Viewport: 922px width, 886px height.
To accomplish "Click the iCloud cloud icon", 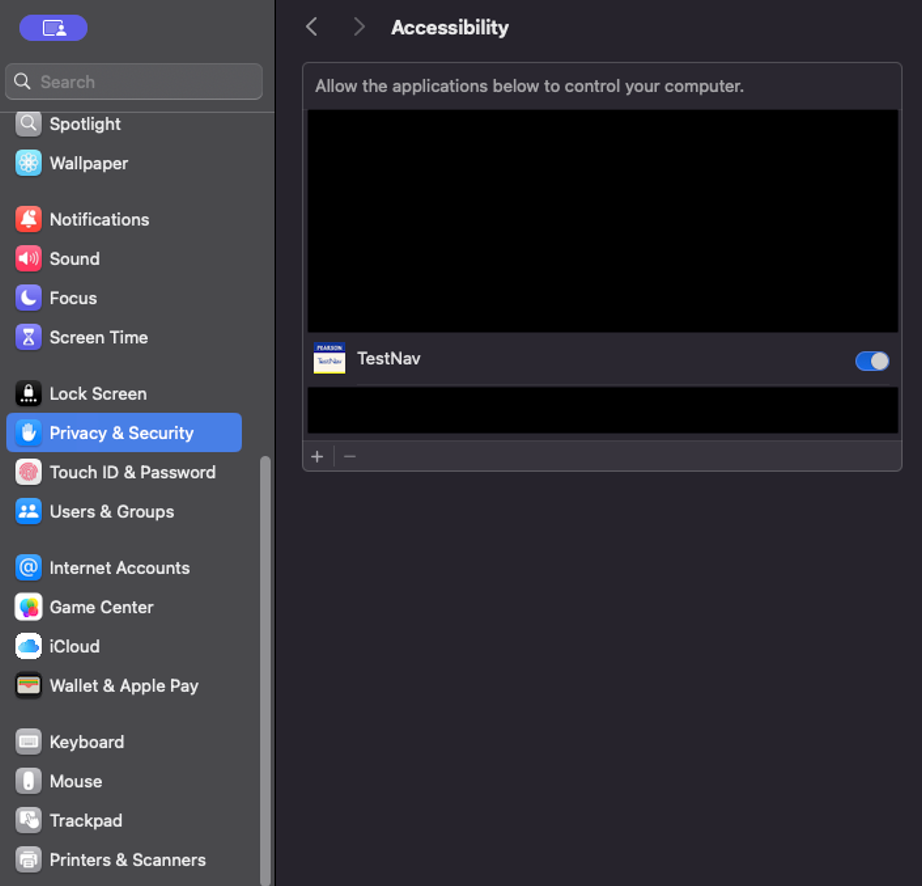I will 28,646.
